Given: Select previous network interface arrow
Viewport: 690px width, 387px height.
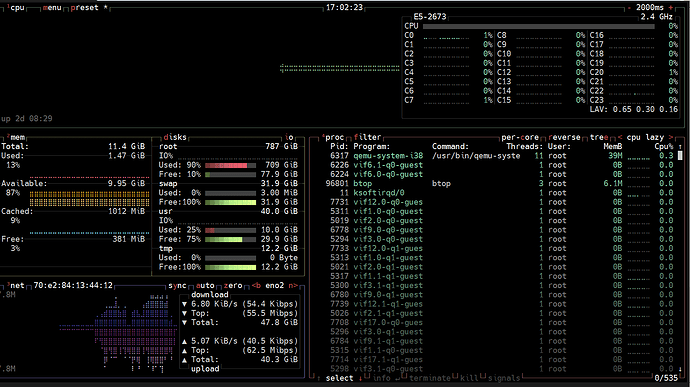Looking at the screenshot, I should pos(256,285).
